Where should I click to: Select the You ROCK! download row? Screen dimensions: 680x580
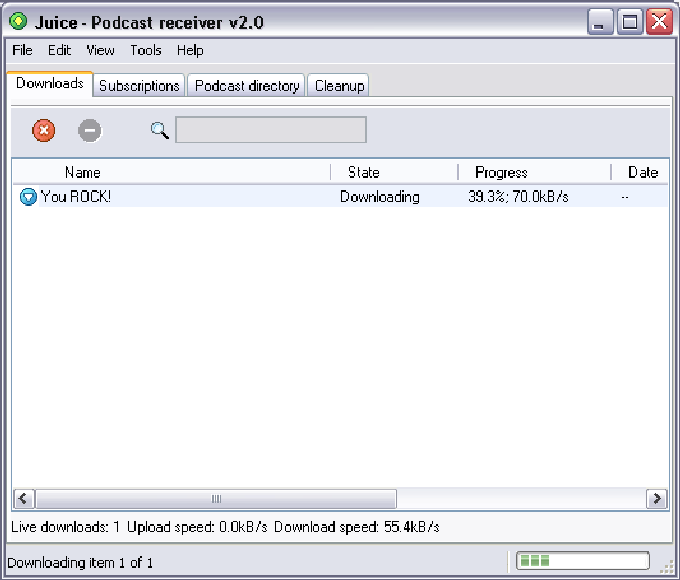click(340, 197)
